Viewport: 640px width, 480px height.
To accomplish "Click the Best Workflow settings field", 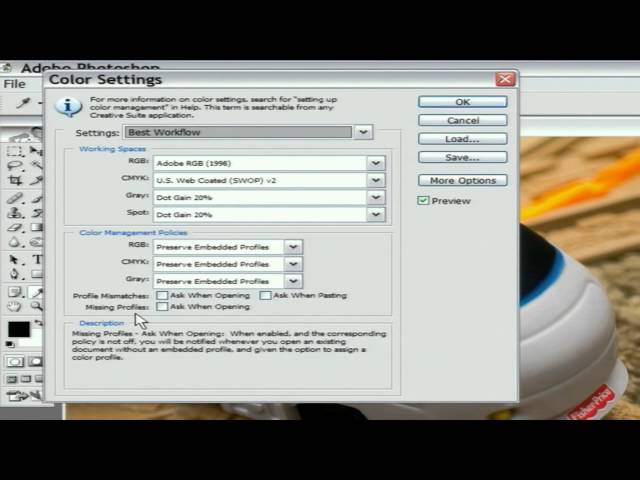I will pos(238,132).
